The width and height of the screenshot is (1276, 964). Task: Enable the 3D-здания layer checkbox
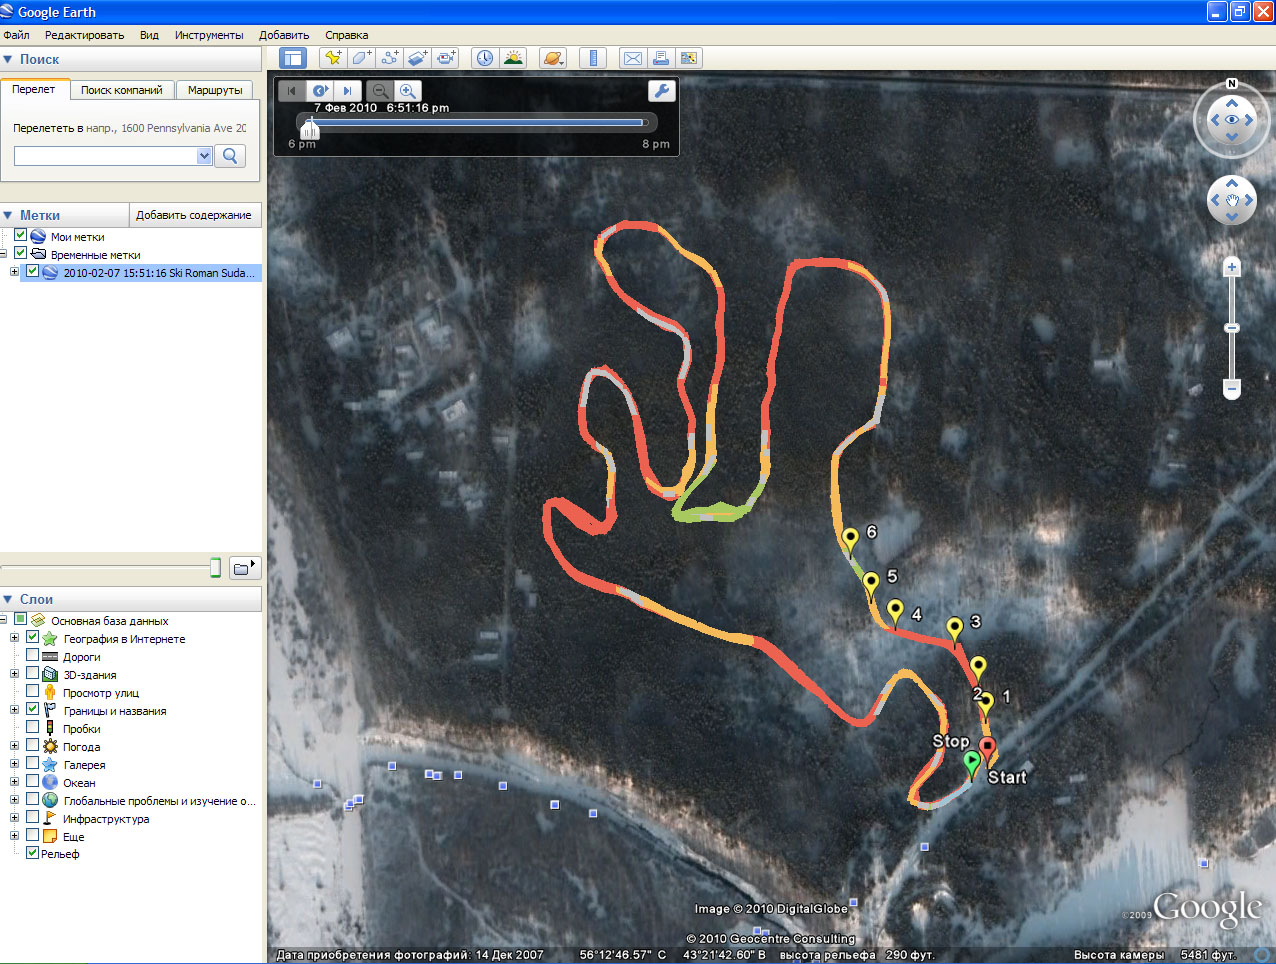[x=32, y=674]
